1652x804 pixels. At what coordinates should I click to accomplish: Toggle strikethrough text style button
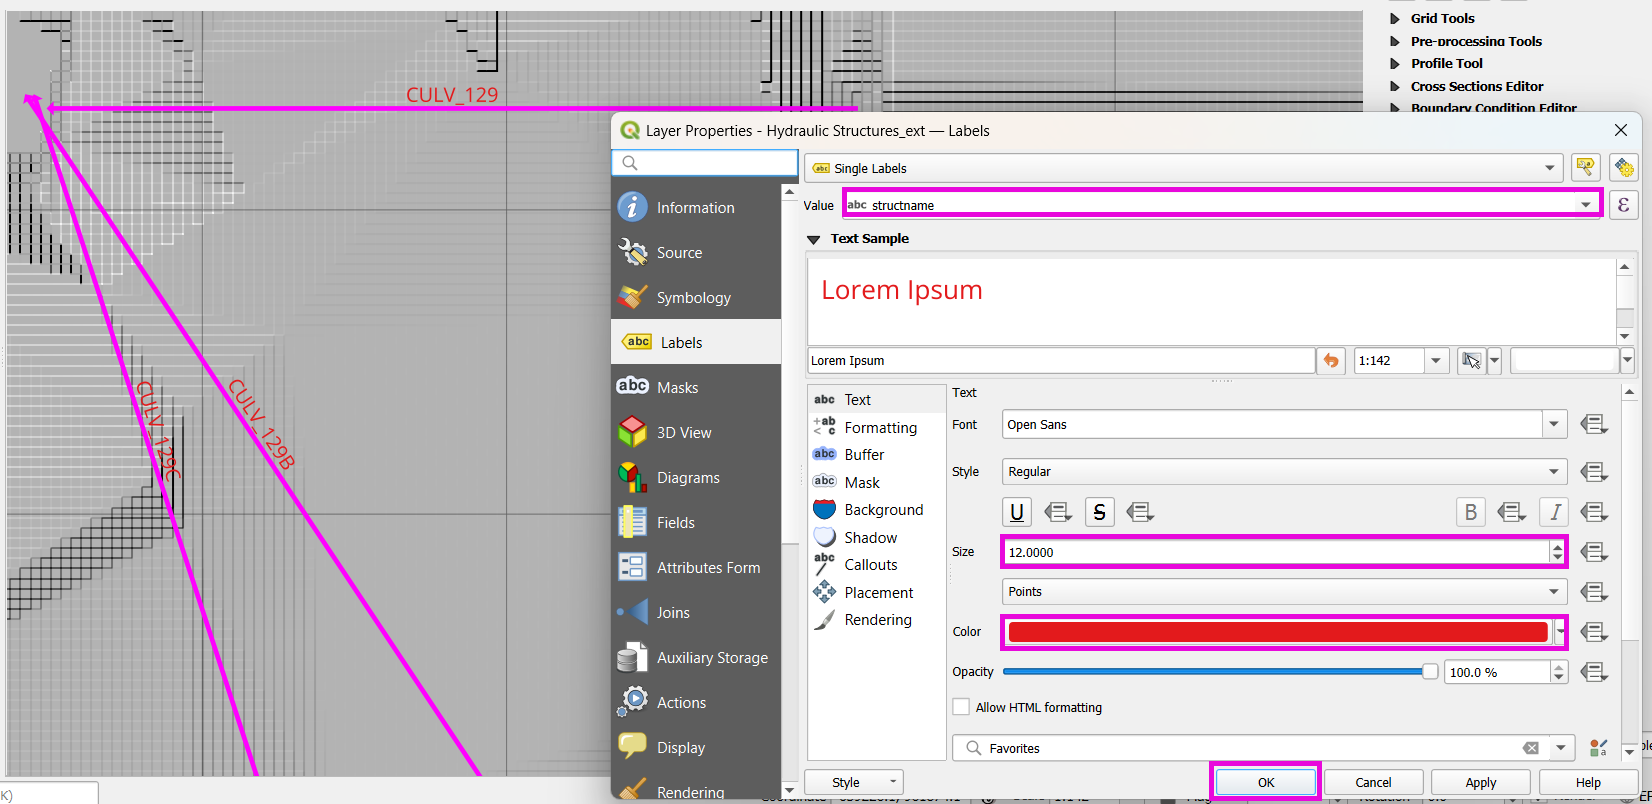[x=1099, y=512]
